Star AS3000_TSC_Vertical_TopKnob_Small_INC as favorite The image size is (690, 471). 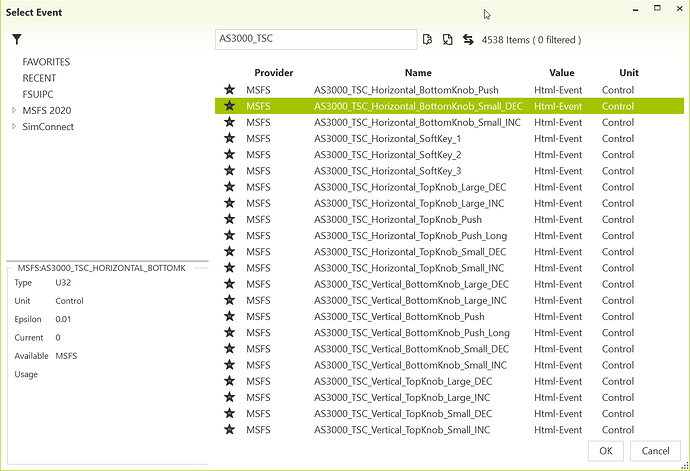point(229,430)
